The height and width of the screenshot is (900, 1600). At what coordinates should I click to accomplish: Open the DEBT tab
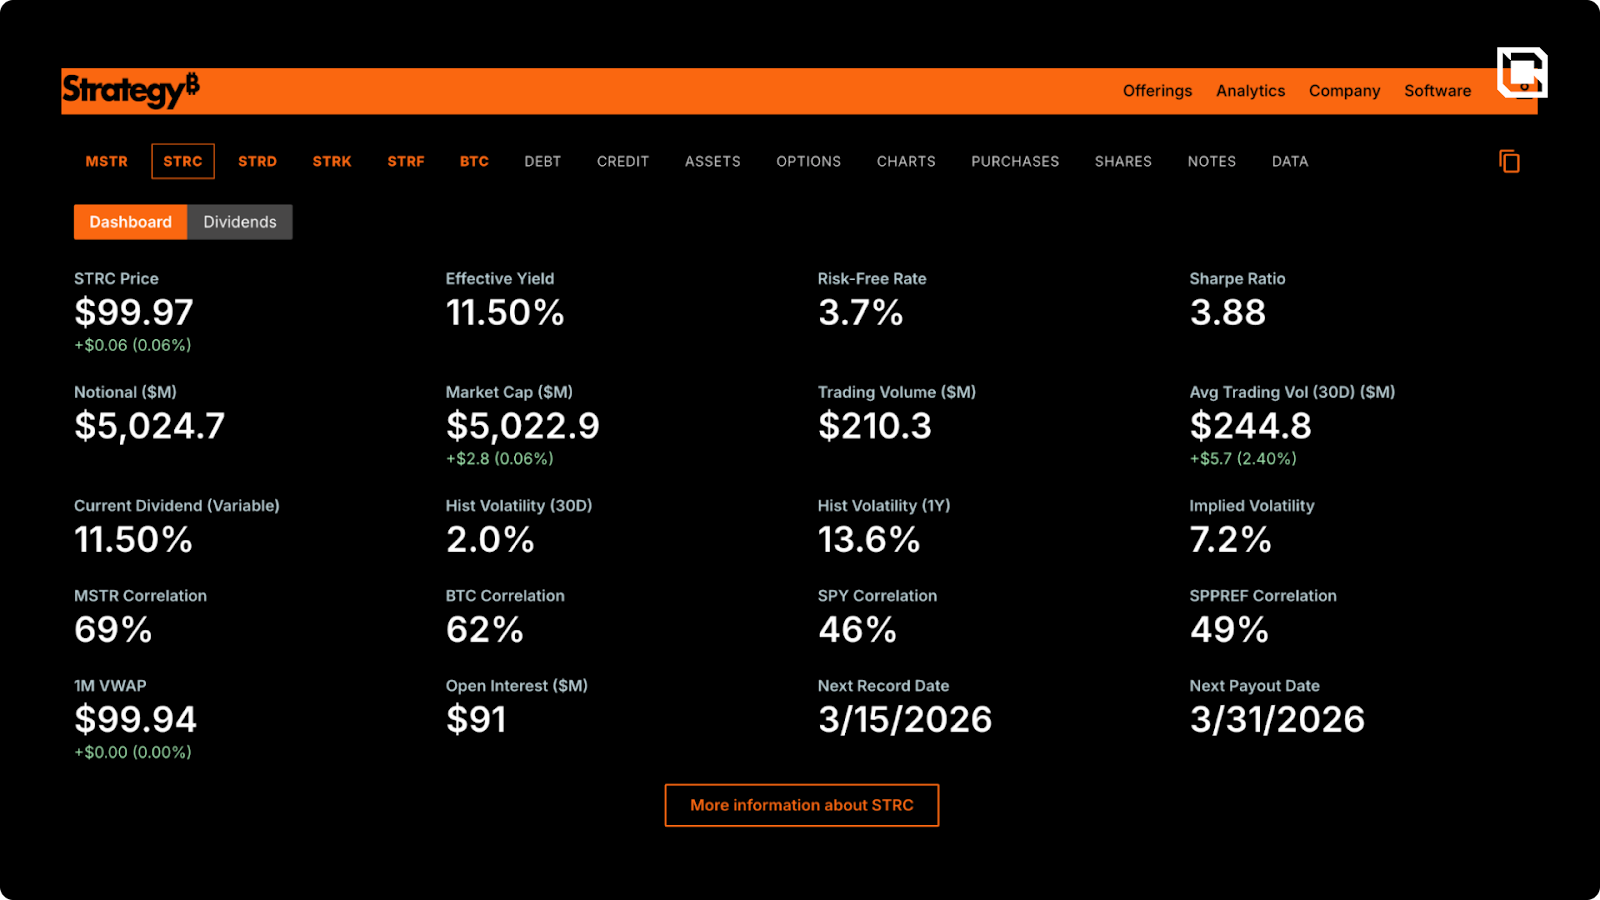point(543,161)
